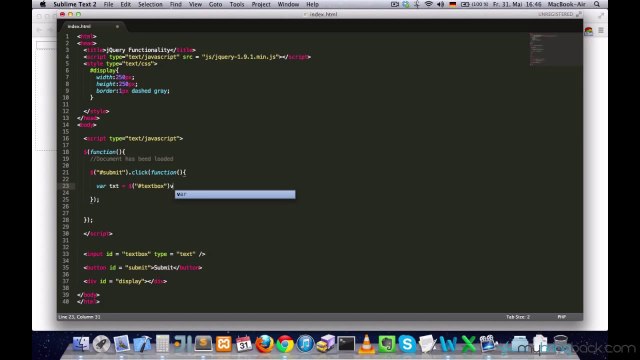The image size is (640, 360).
Task: Open iTunes from the dock
Action: [x=305, y=344]
